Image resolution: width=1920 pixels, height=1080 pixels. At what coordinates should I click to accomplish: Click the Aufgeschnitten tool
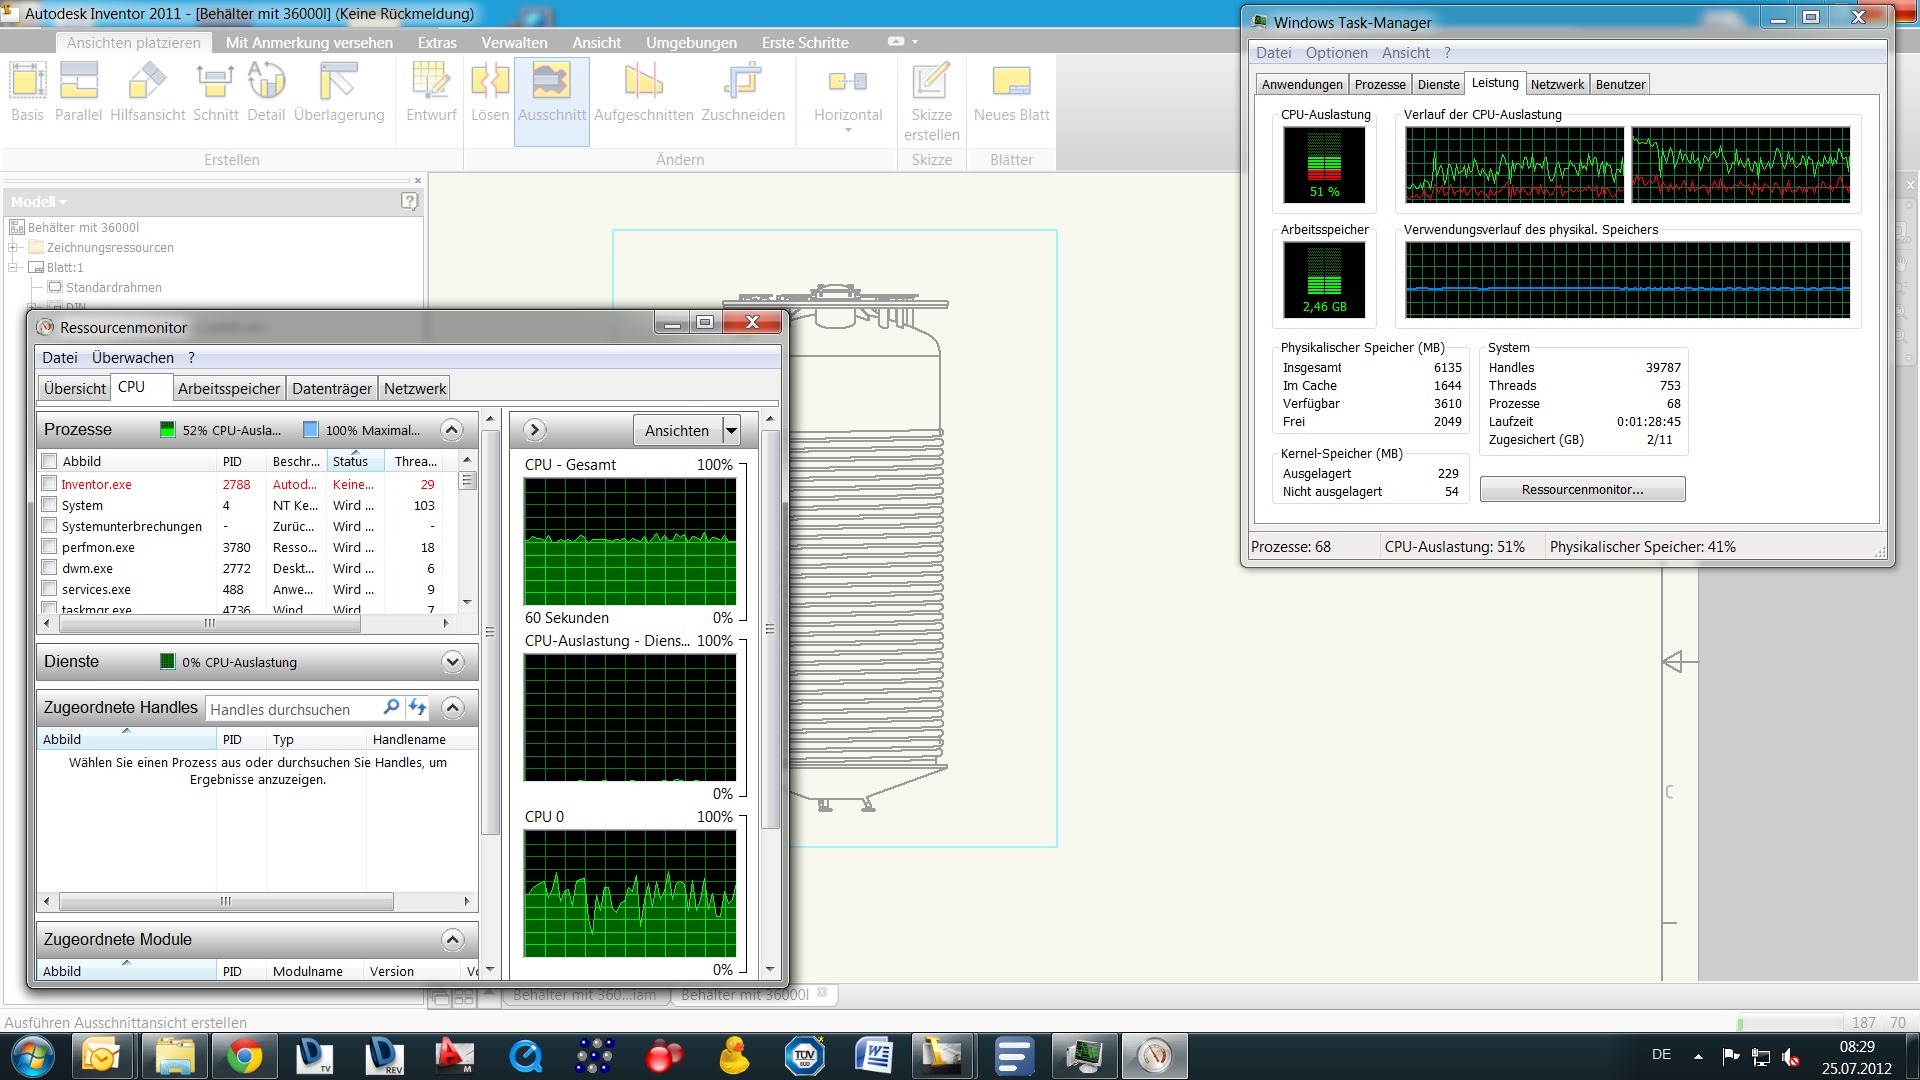644,92
